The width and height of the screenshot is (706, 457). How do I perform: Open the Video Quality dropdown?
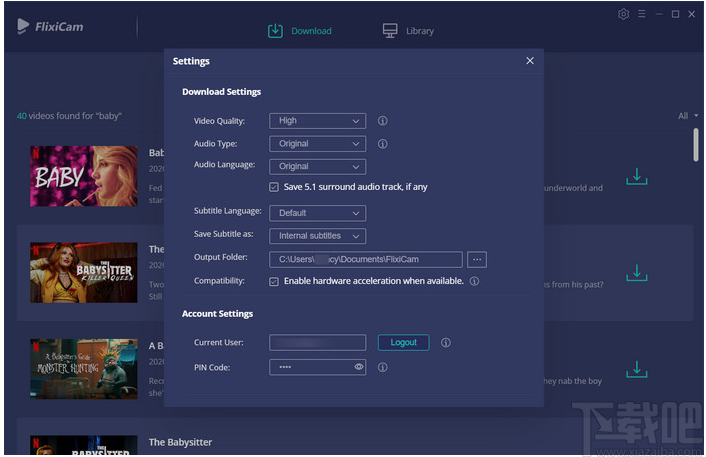pos(317,121)
